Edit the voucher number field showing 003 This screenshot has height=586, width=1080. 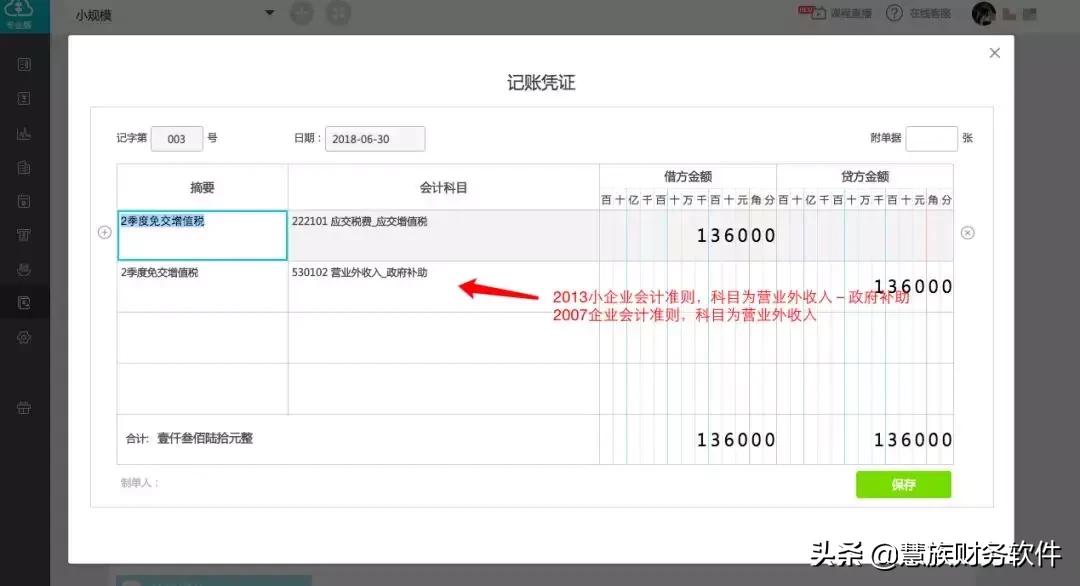(x=177, y=138)
